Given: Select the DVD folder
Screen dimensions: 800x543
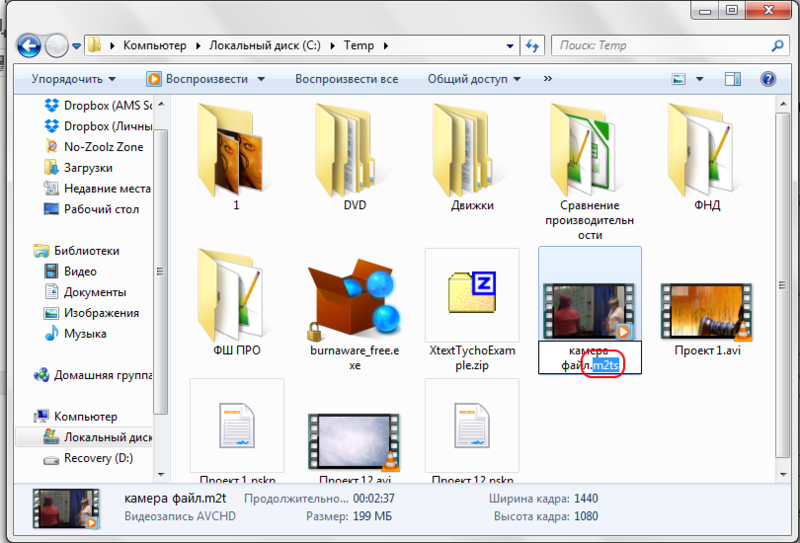Looking at the screenshot, I should 354,156.
